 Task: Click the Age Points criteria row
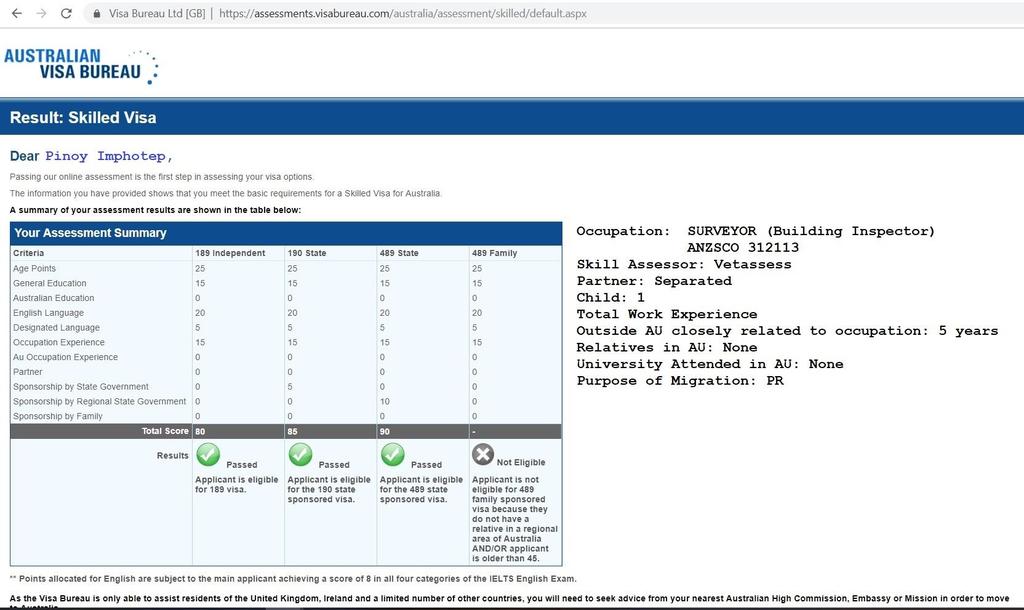35,268
